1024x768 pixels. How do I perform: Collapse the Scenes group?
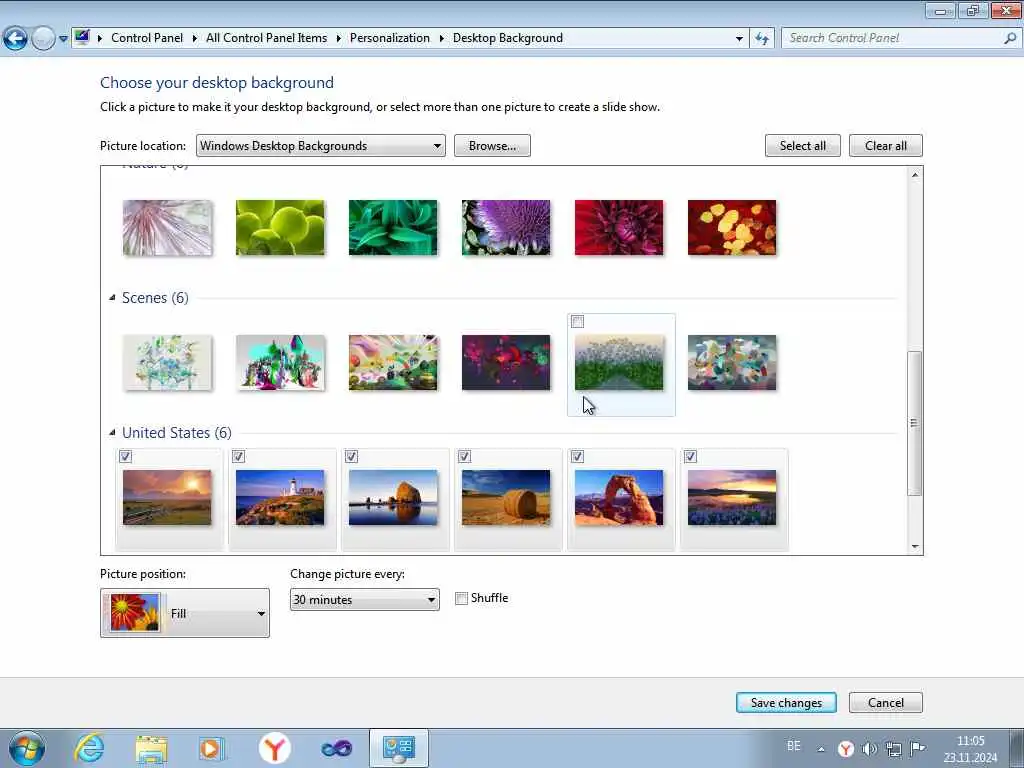pyautogui.click(x=112, y=298)
